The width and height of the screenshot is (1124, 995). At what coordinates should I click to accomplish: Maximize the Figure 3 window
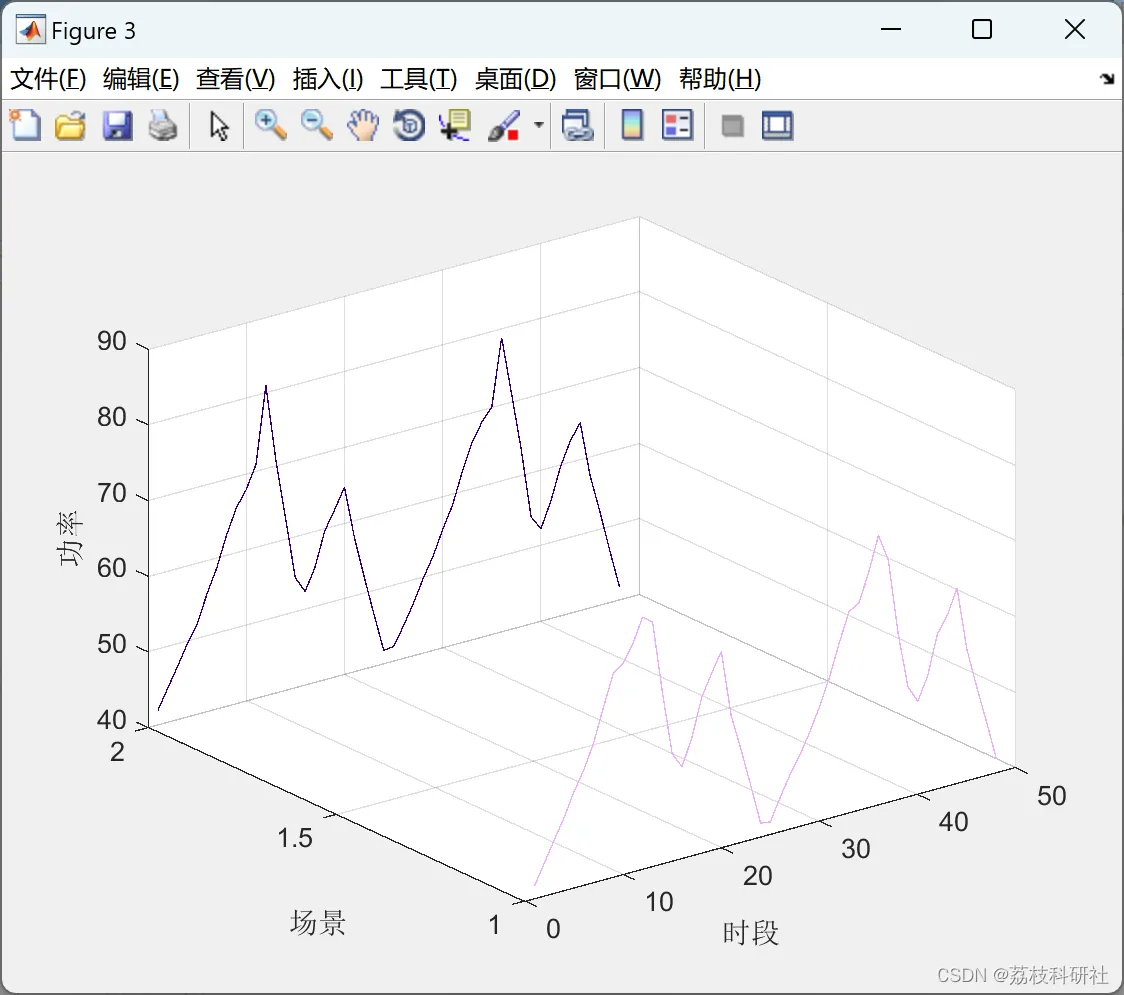pyautogui.click(x=981, y=29)
